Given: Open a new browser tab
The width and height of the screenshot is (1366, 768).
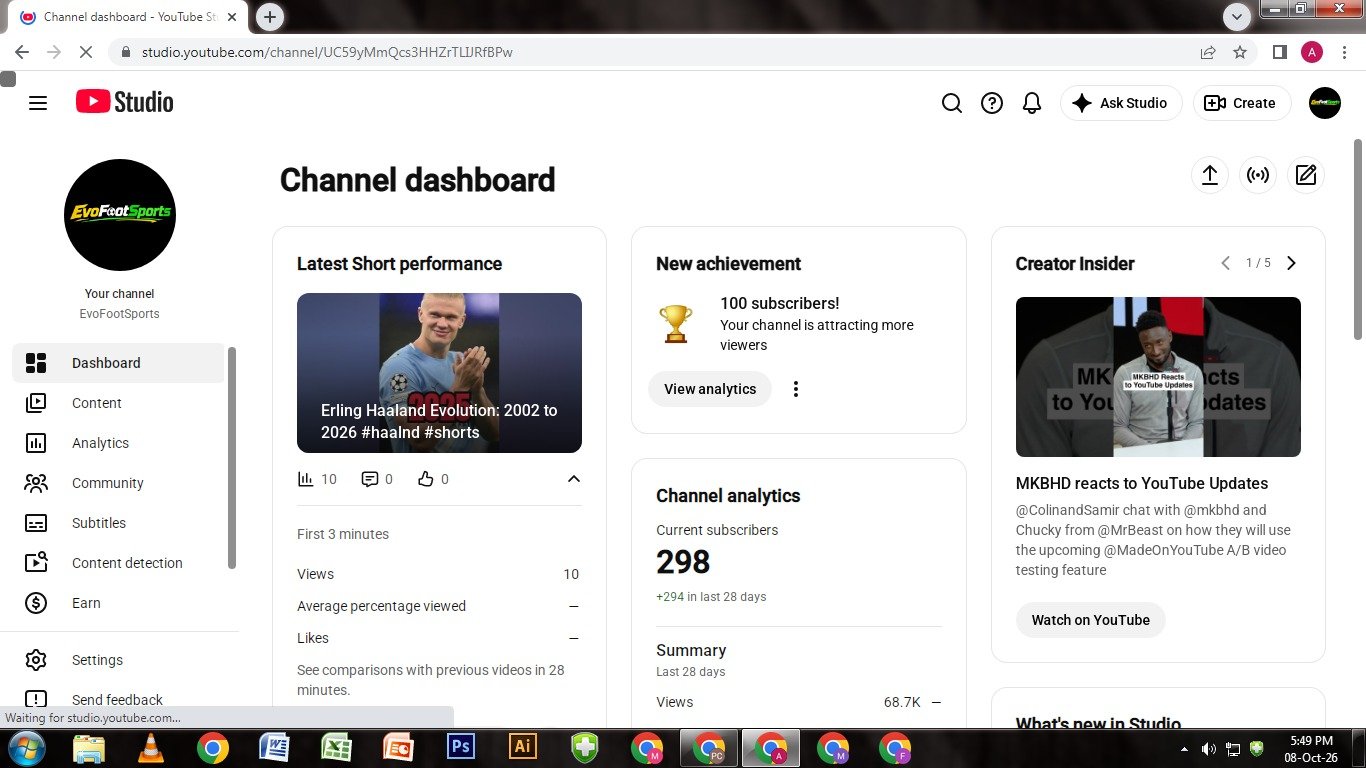Looking at the screenshot, I should pos(270,17).
